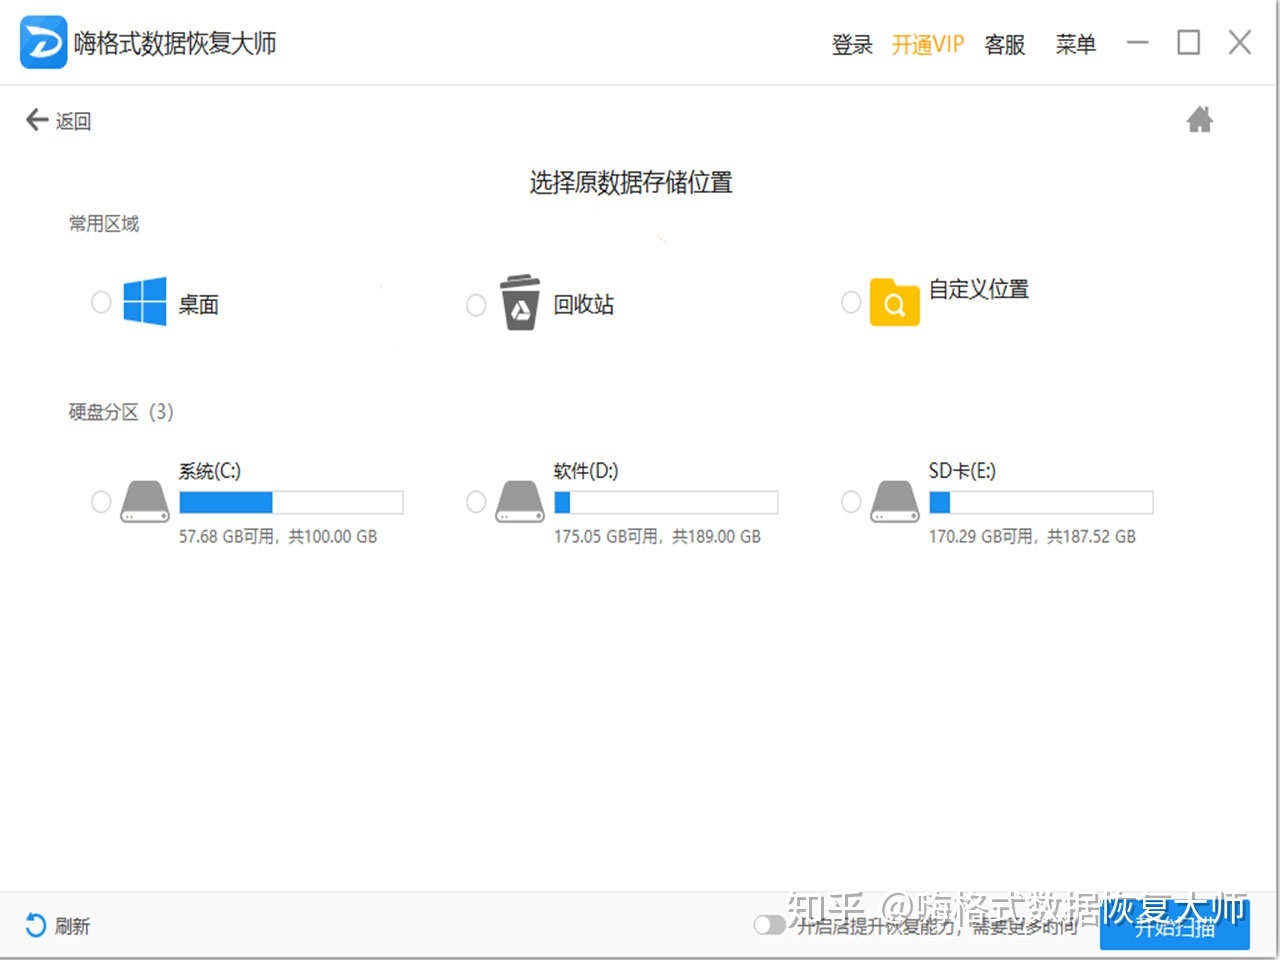Click the drive icon next to 系统(C:)

143,500
